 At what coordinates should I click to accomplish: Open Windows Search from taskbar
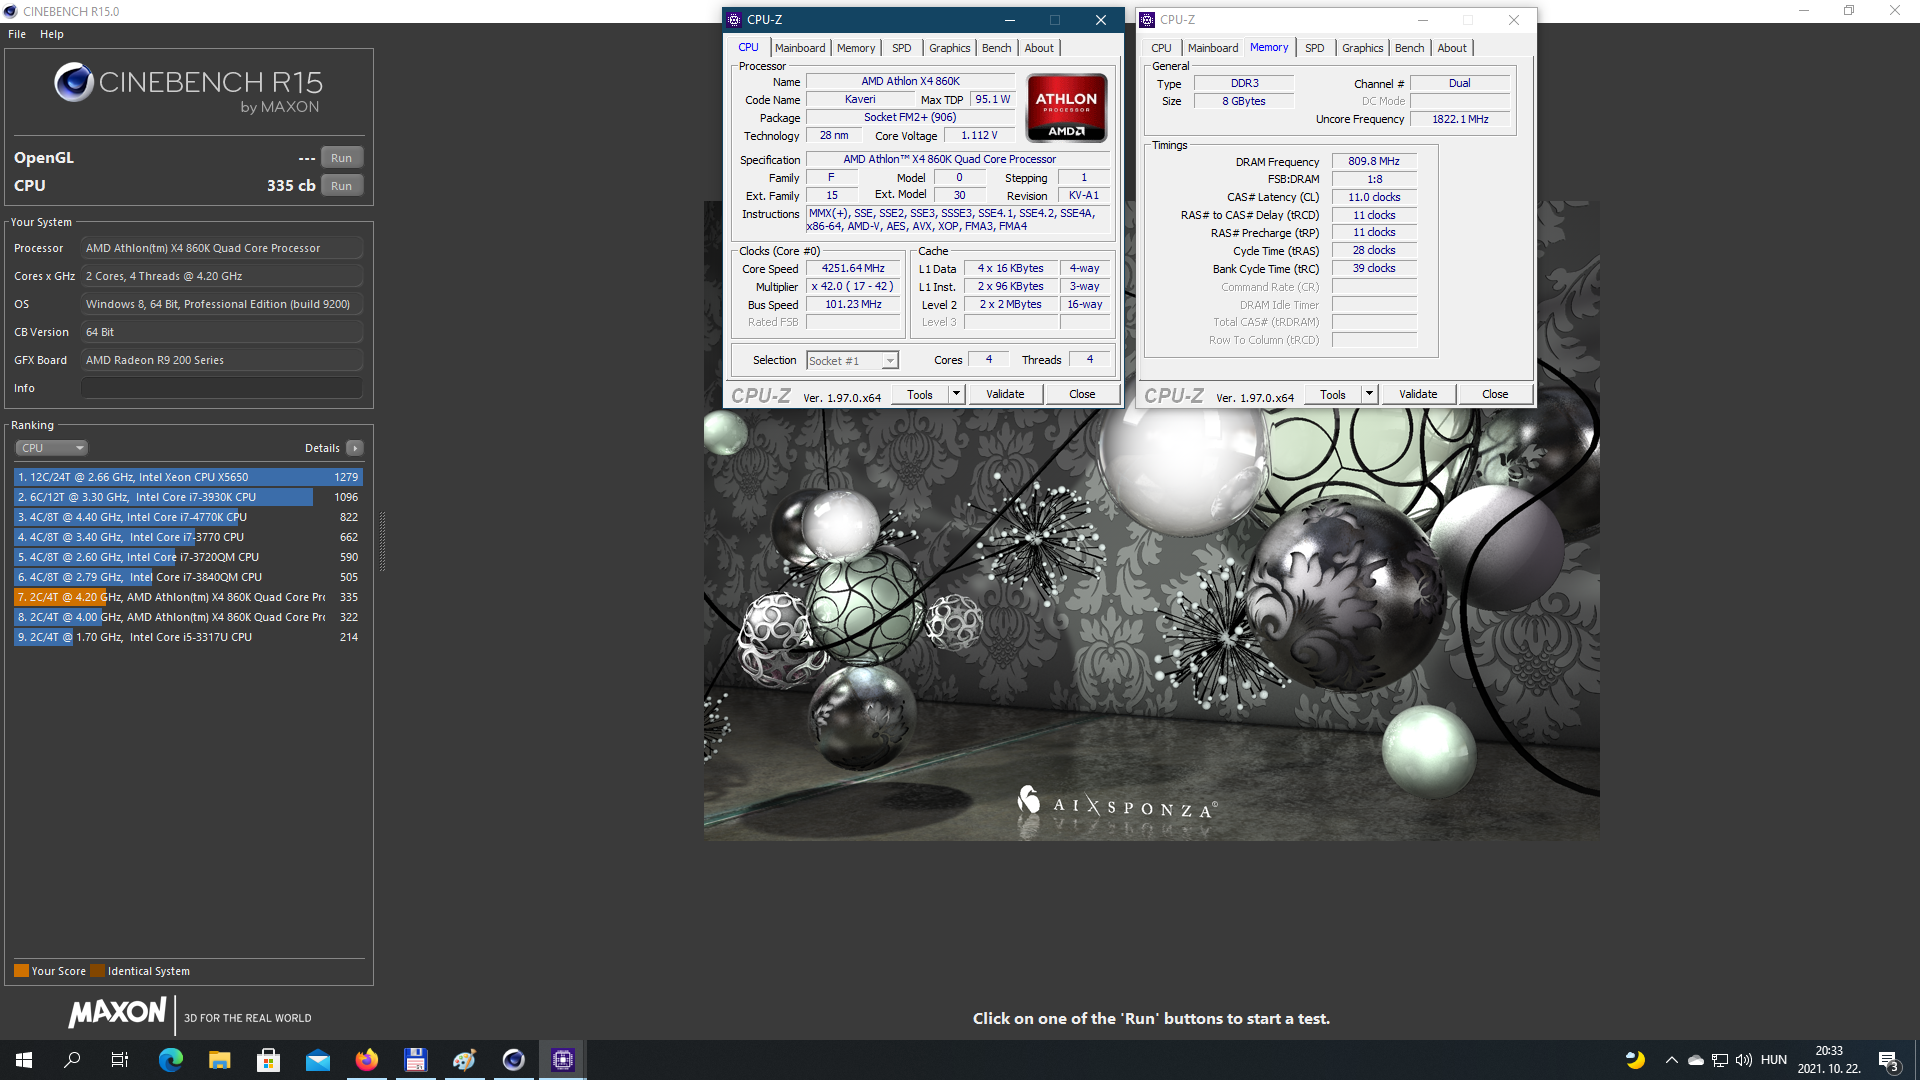72,1060
